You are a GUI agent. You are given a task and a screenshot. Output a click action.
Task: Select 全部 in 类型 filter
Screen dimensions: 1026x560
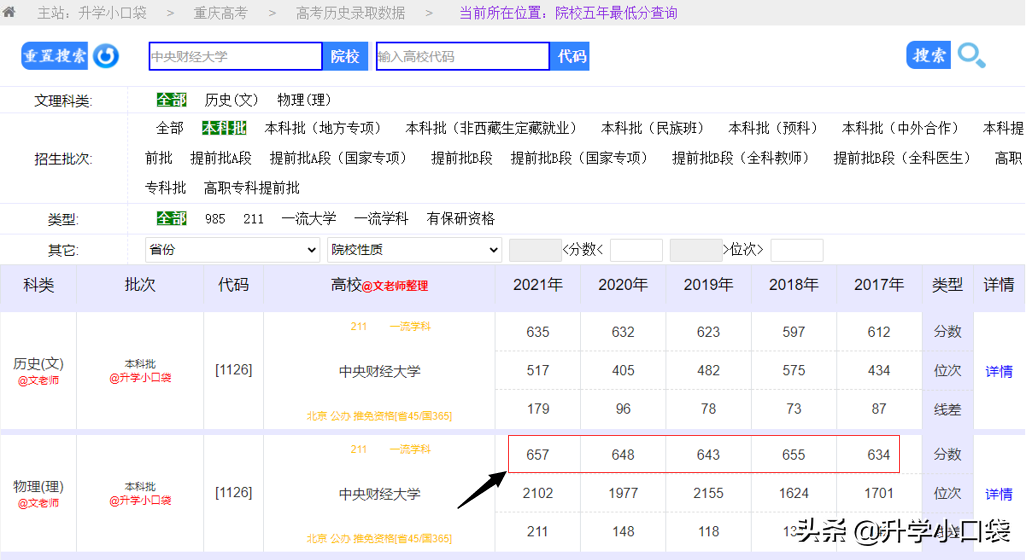(171, 219)
